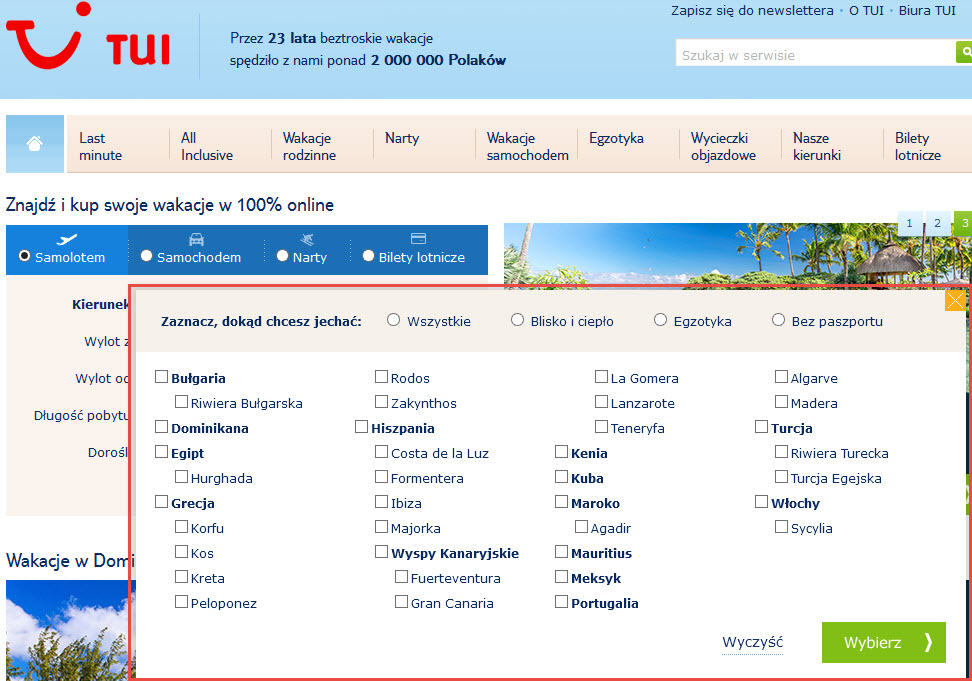The height and width of the screenshot is (681, 972).
Task: Switch banner to slide 1
Action: click(909, 223)
